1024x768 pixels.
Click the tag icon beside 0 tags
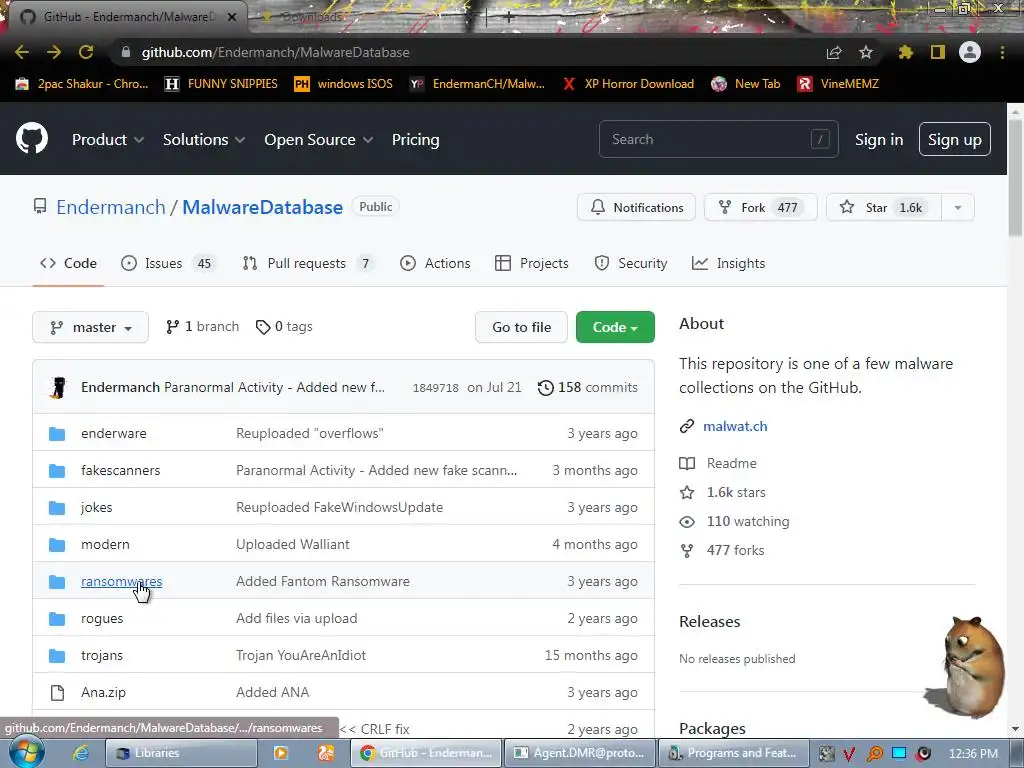click(x=263, y=327)
